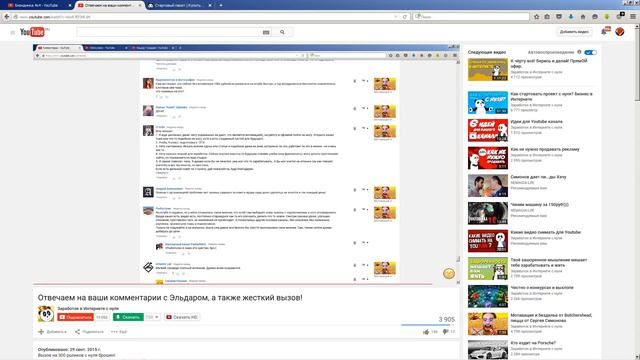Open the on-screen keyboard icon in search
The height and width of the screenshot is (360, 640).
tap(266, 32)
